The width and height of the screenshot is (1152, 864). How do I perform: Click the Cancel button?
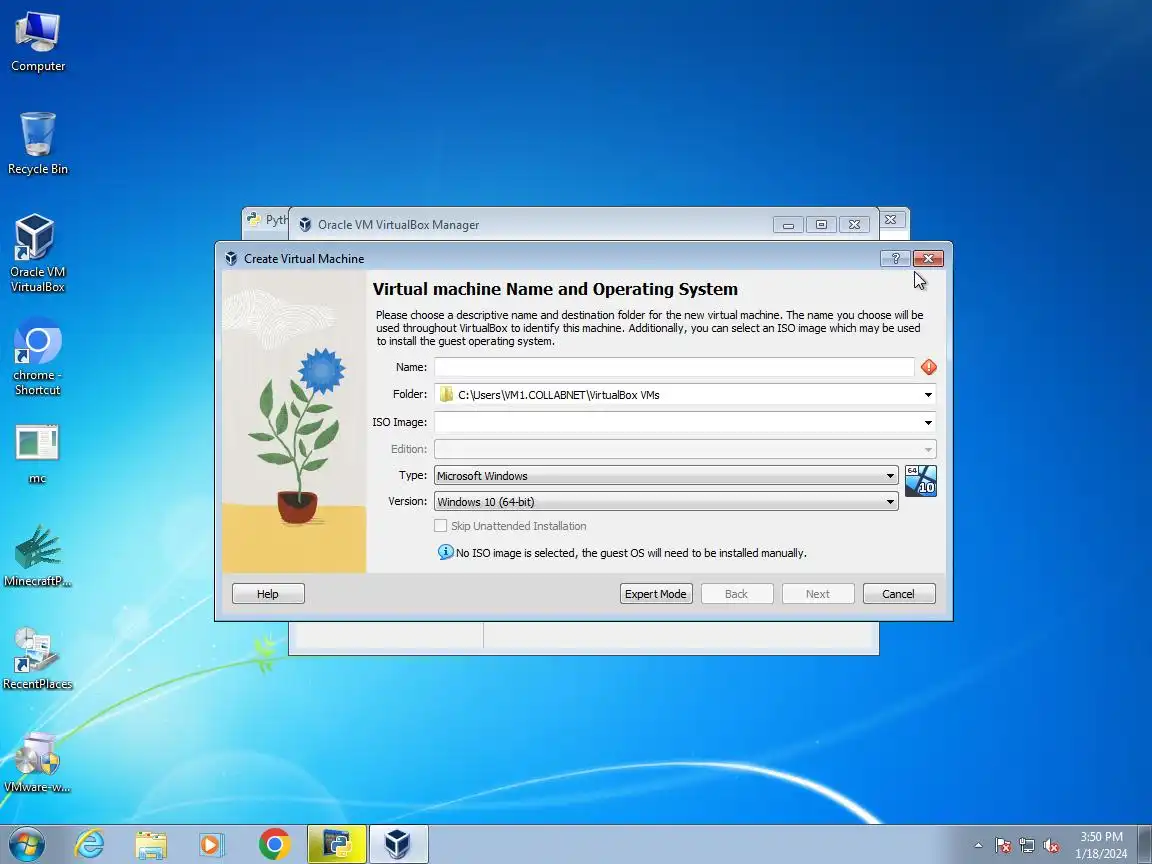tap(899, 594)
